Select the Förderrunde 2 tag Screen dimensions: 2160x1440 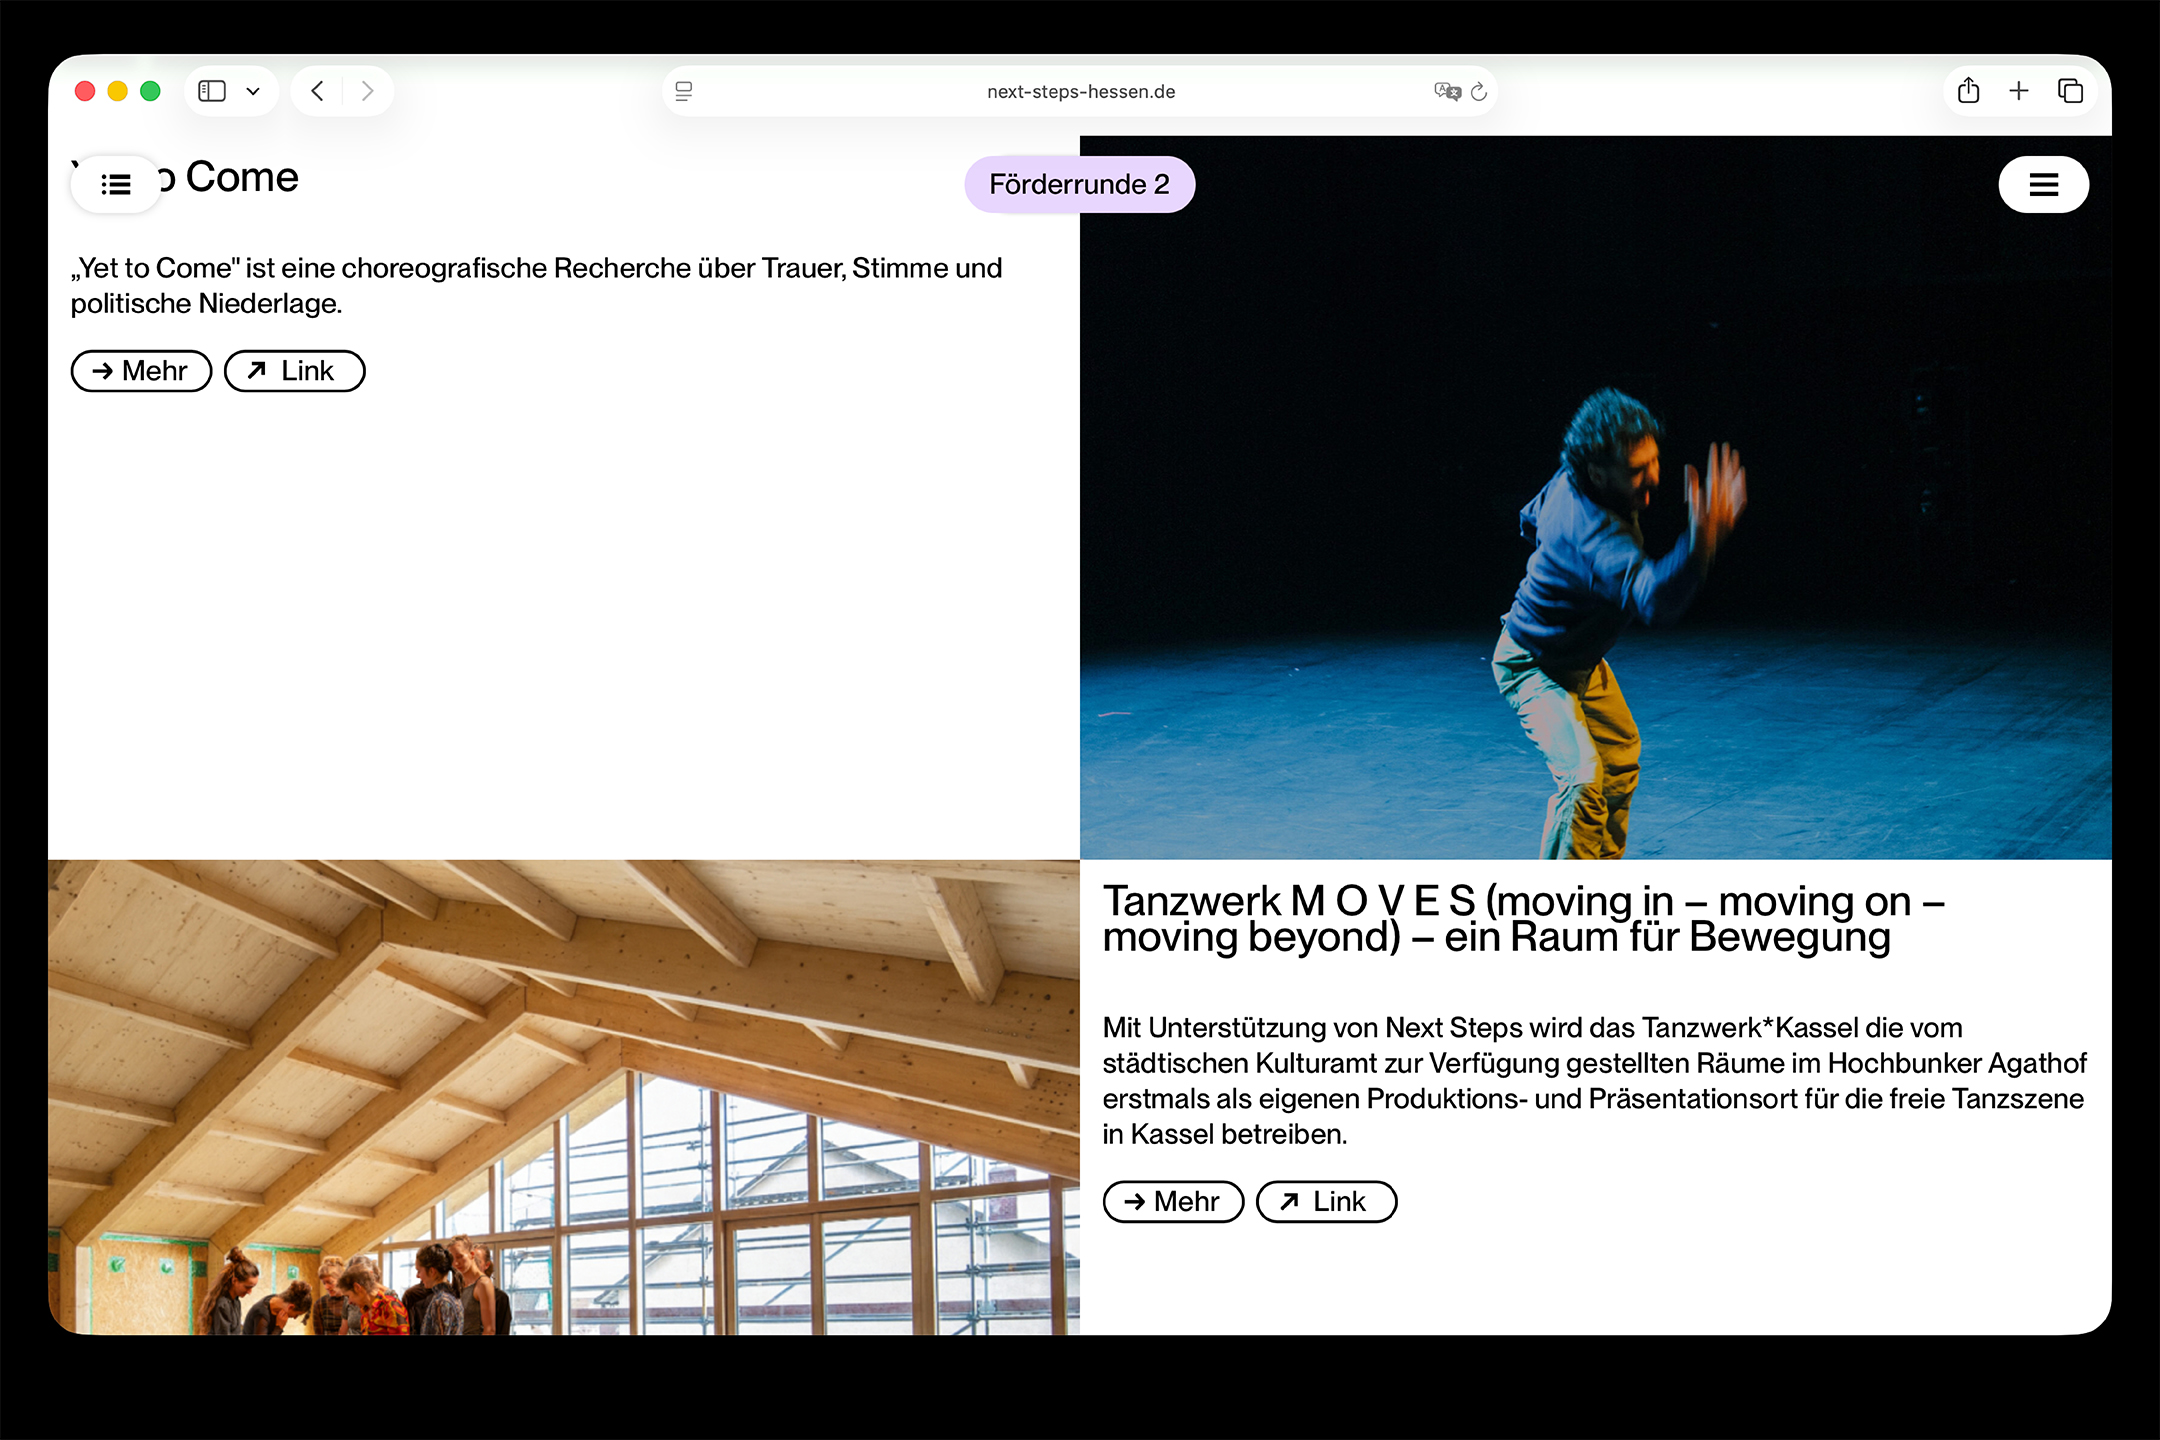[x=1079, y=184]
